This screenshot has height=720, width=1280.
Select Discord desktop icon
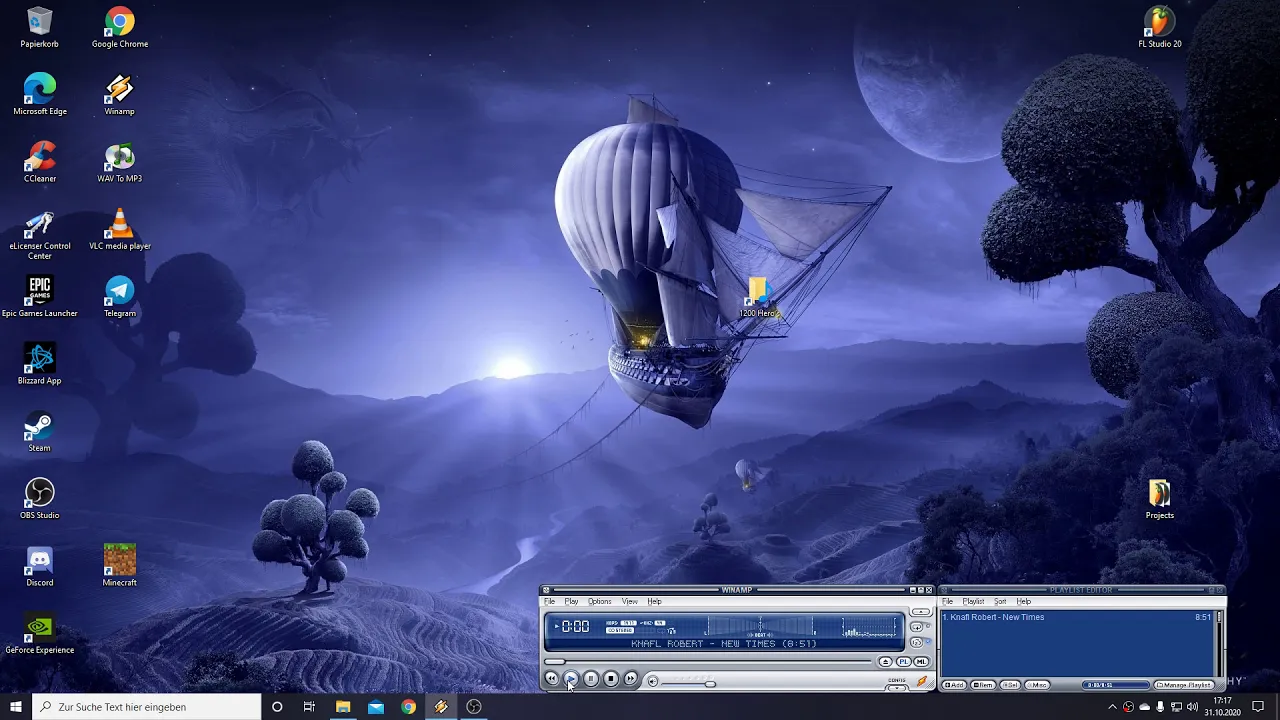(40, 565)
